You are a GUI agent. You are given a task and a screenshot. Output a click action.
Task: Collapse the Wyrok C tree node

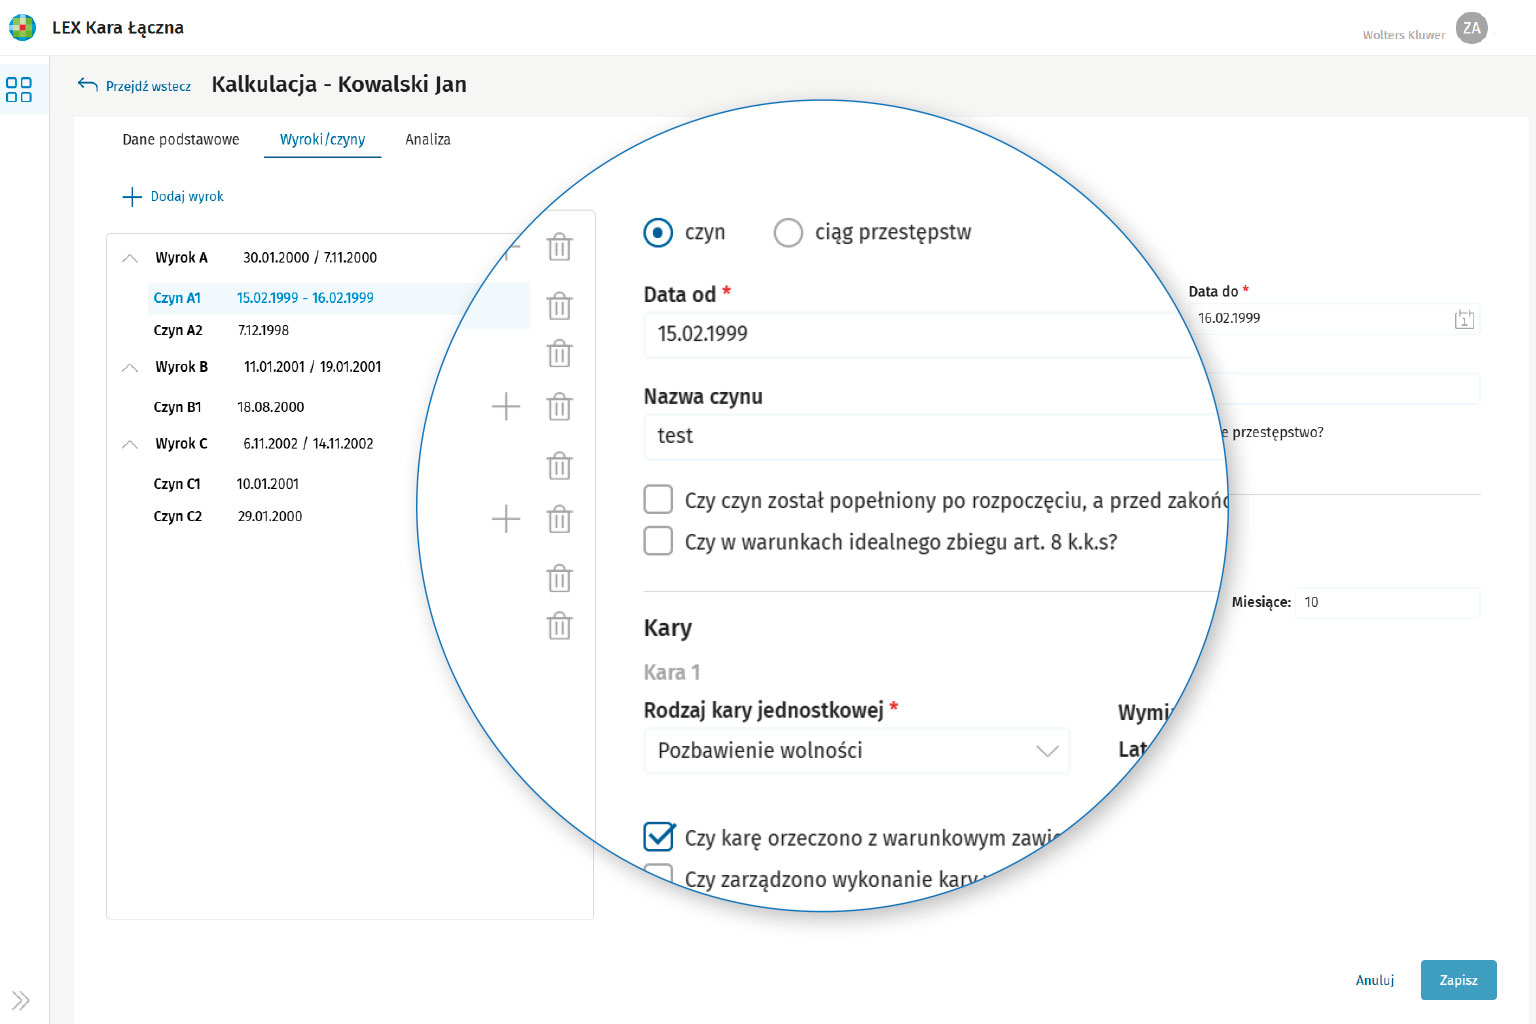coord(130,444)
